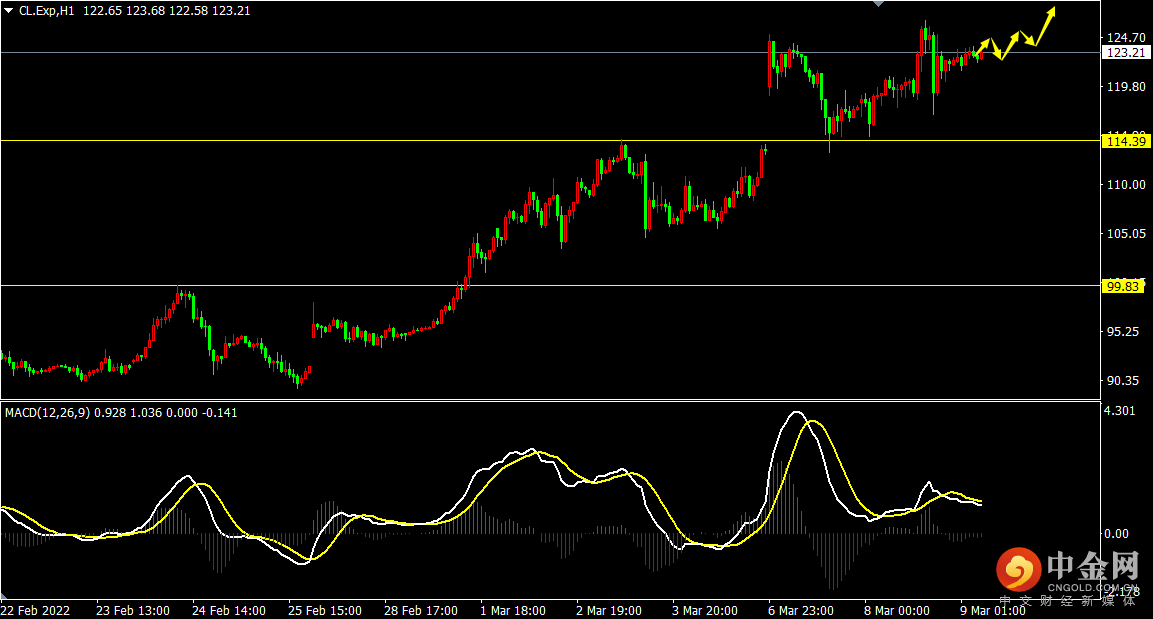
Task: Click the OHLC values 122.65 123.68 122.58 123.21
Action: [166, 11]
